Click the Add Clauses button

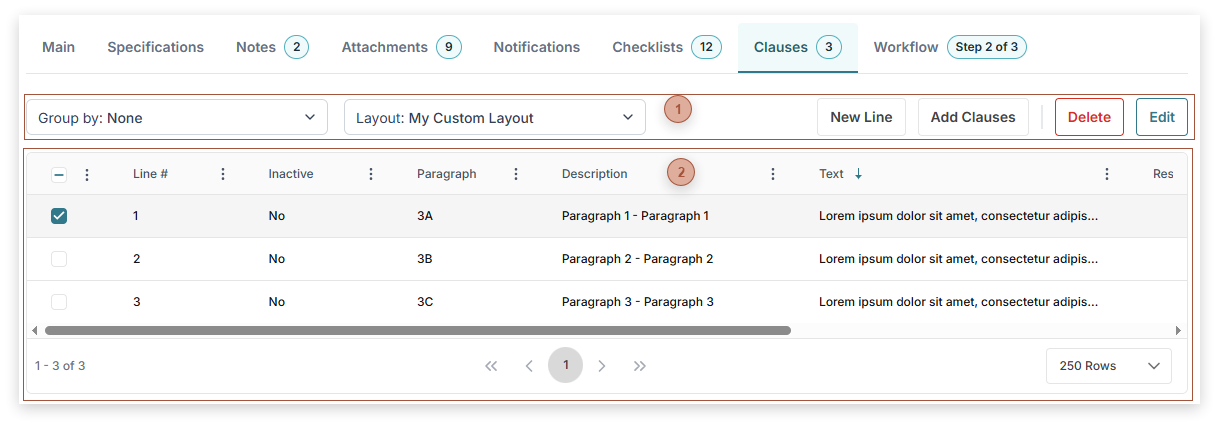(972, 117)
